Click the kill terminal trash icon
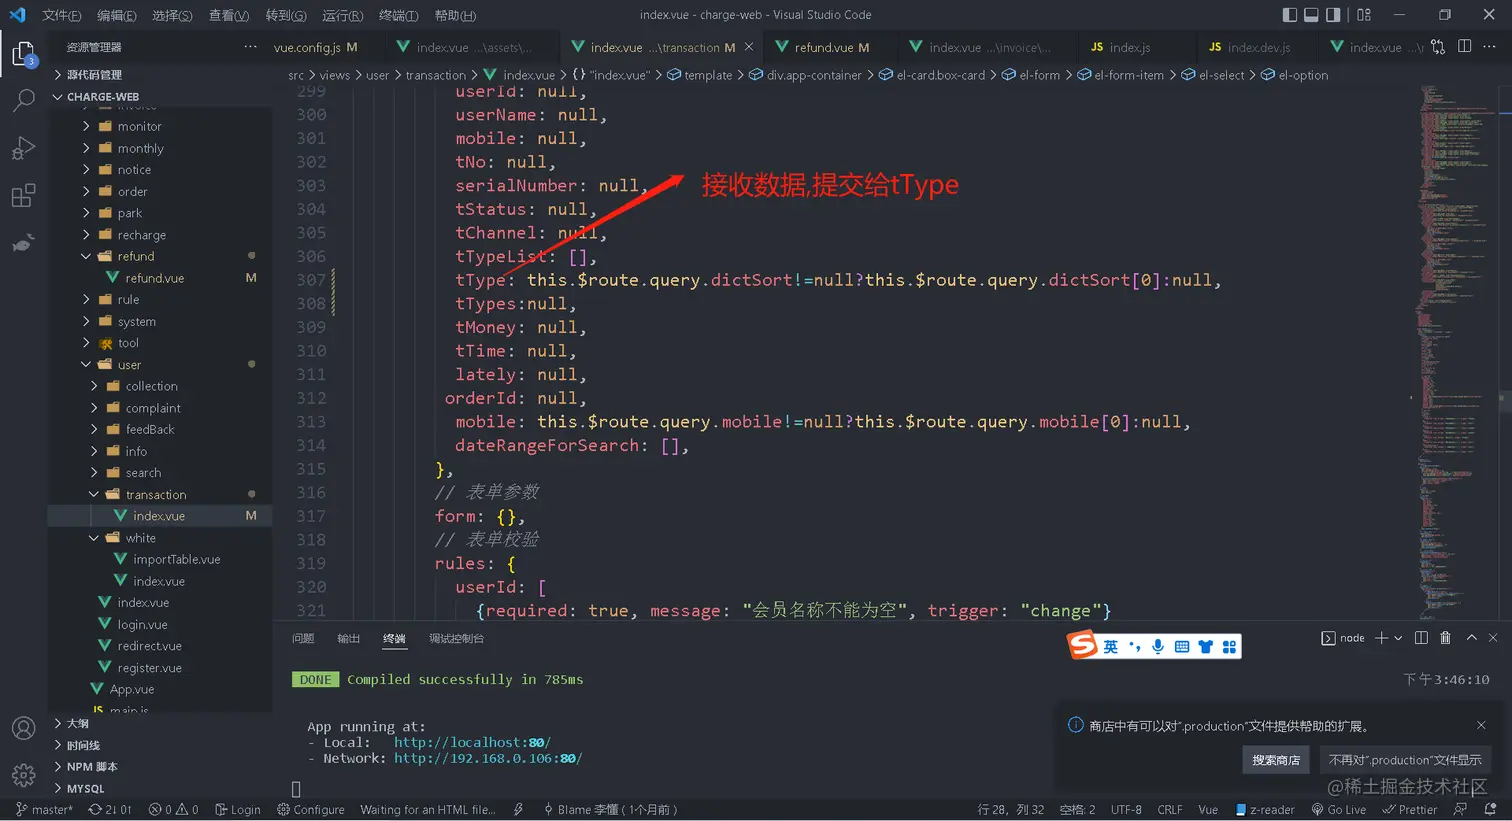The height and width of the screenshot is (821, 1512). tap(1445, 637)
